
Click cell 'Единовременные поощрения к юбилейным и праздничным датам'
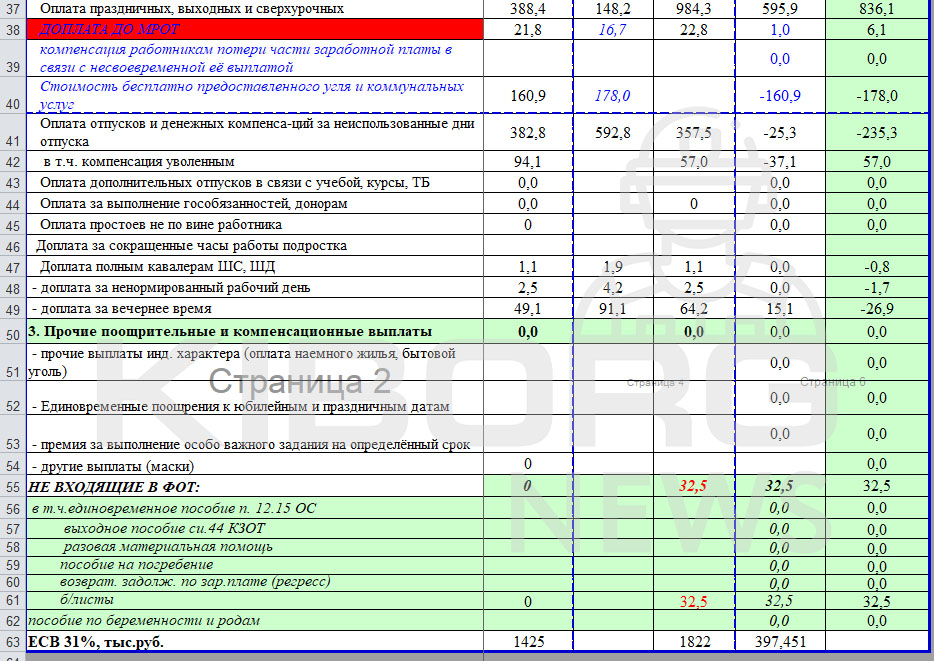254,398
